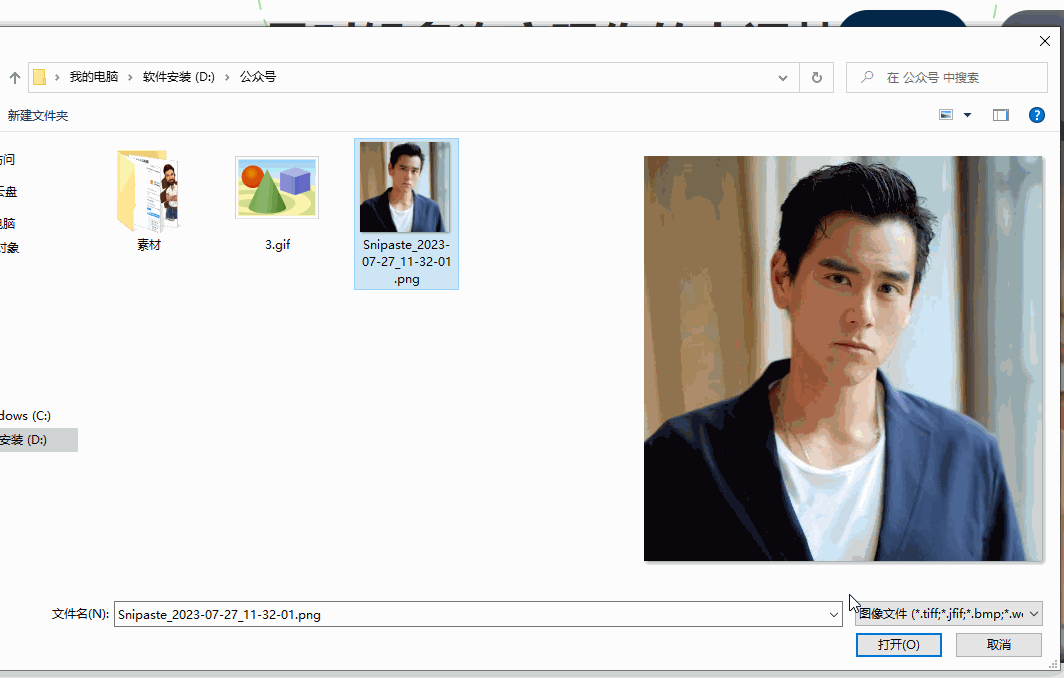Expand the file name dropdown arrow

834,615
